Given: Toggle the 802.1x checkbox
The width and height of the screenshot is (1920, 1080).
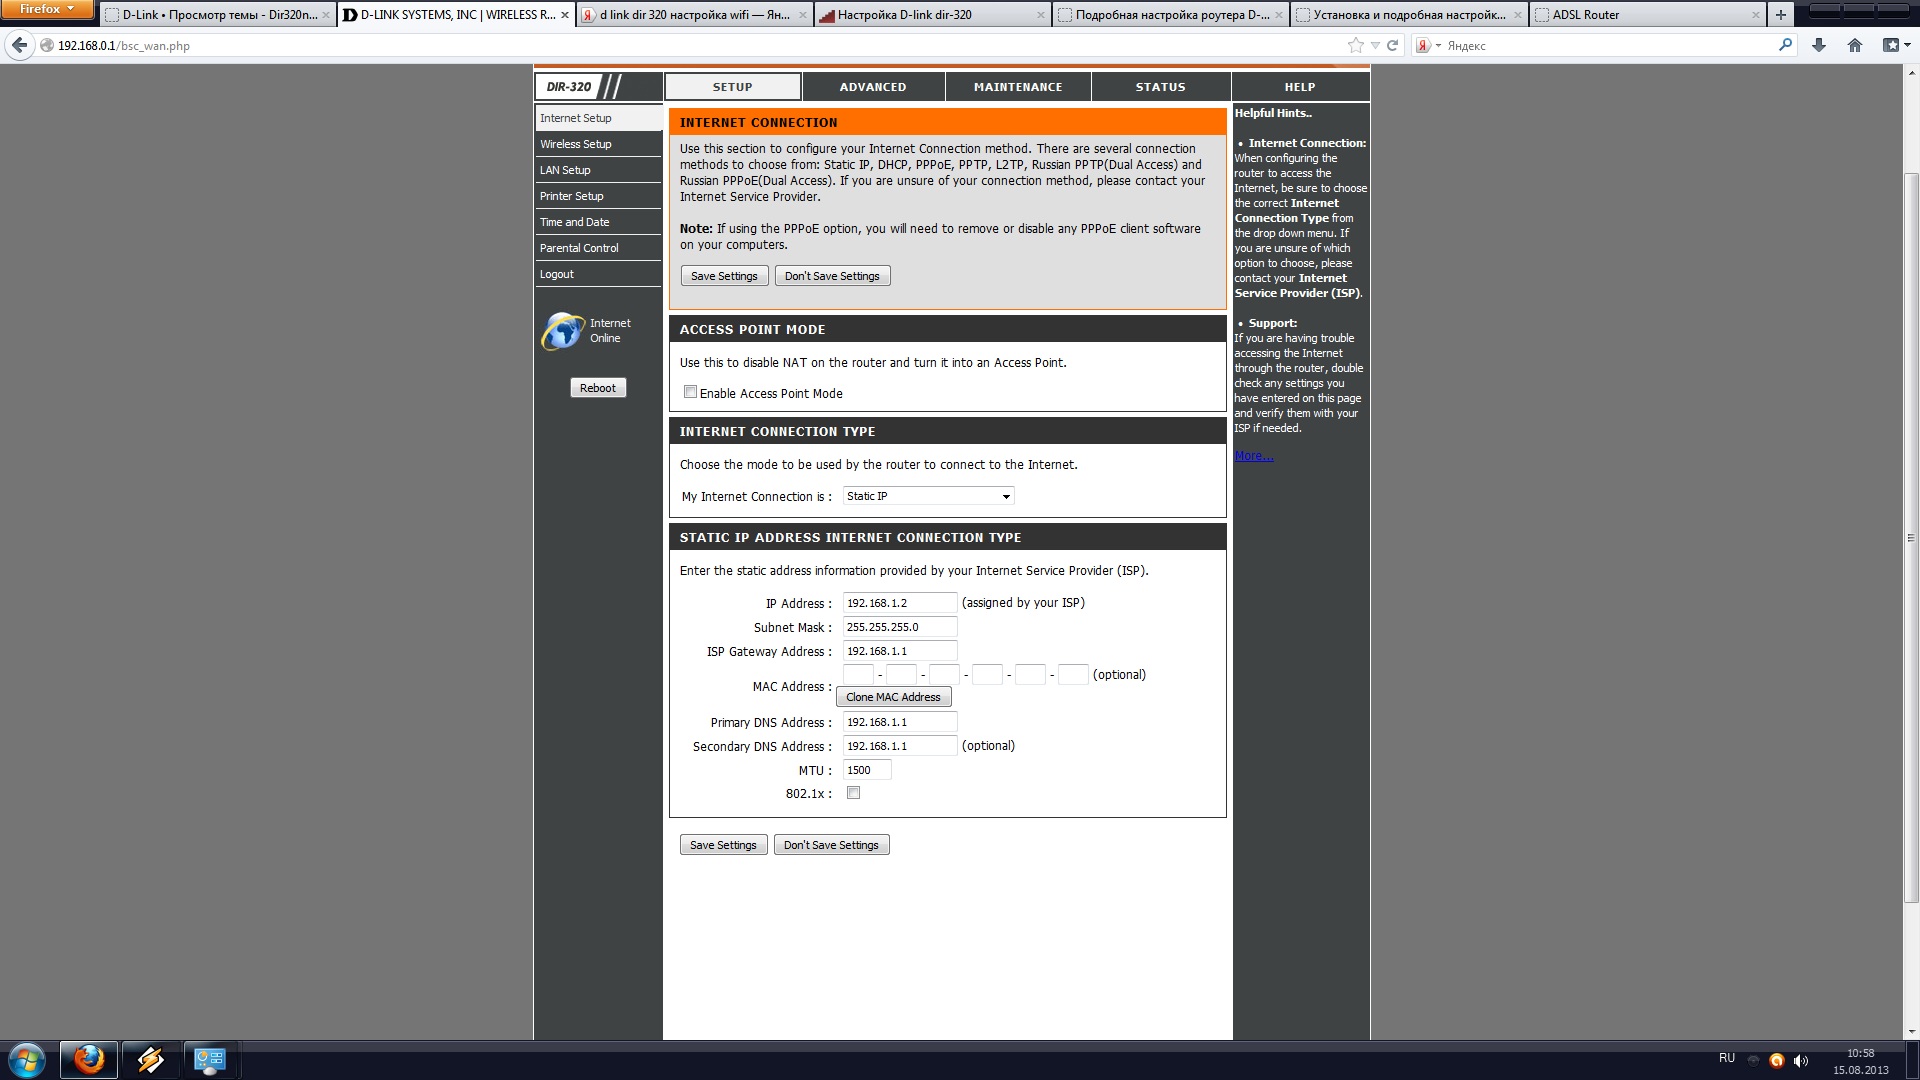Looking at the screenshot, I should [853, 793].
